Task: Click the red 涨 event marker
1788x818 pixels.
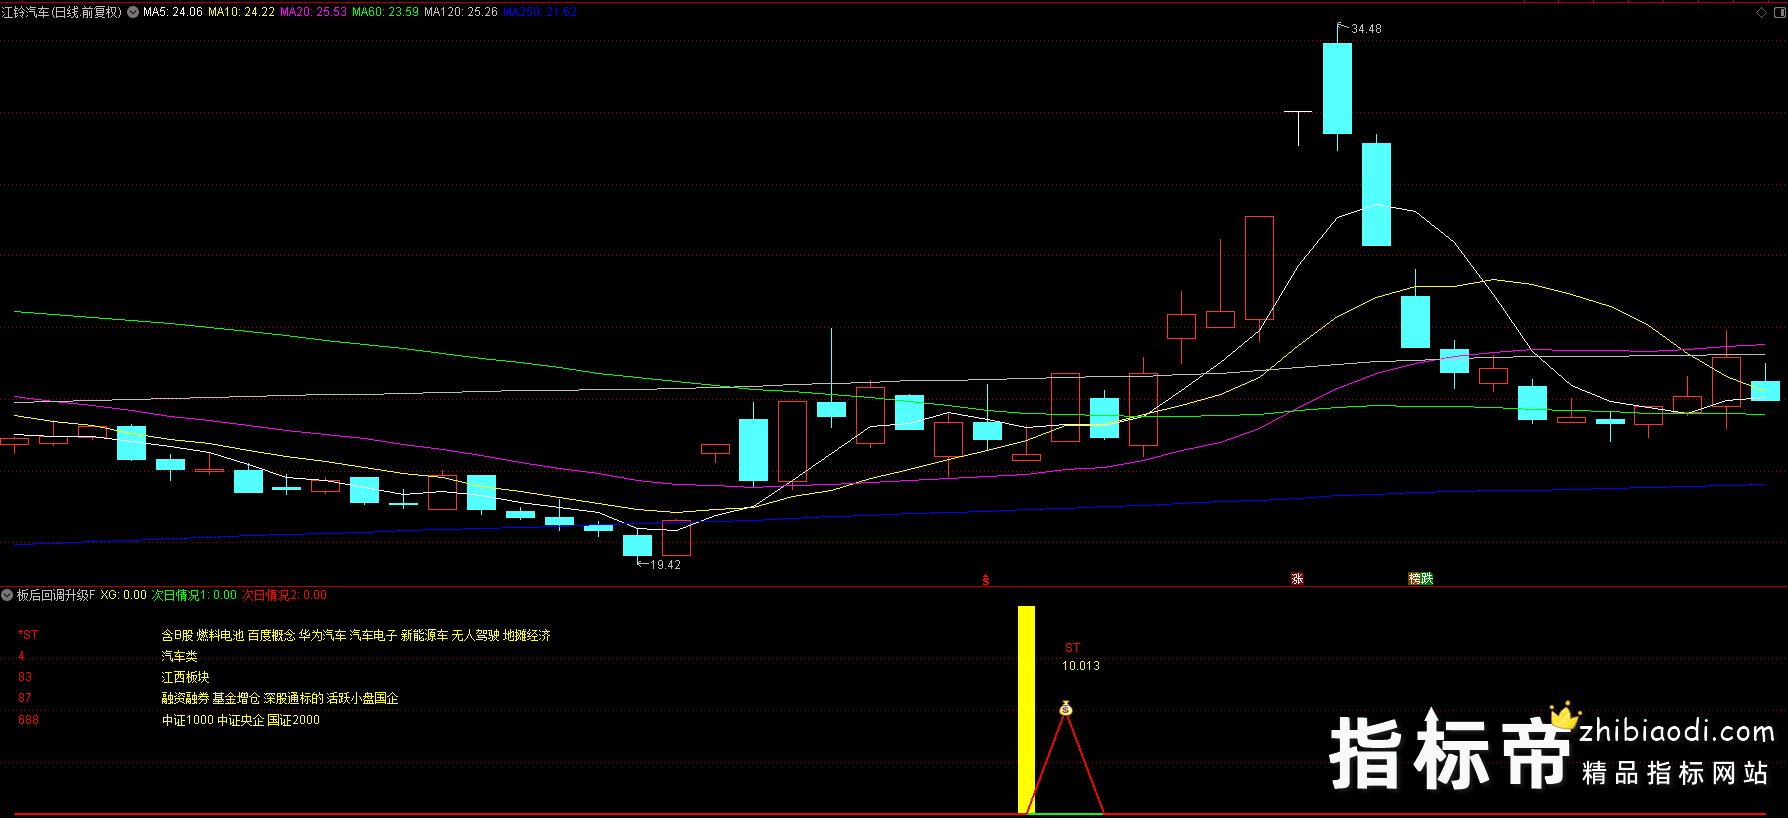Action: [x=1297, y=579]
